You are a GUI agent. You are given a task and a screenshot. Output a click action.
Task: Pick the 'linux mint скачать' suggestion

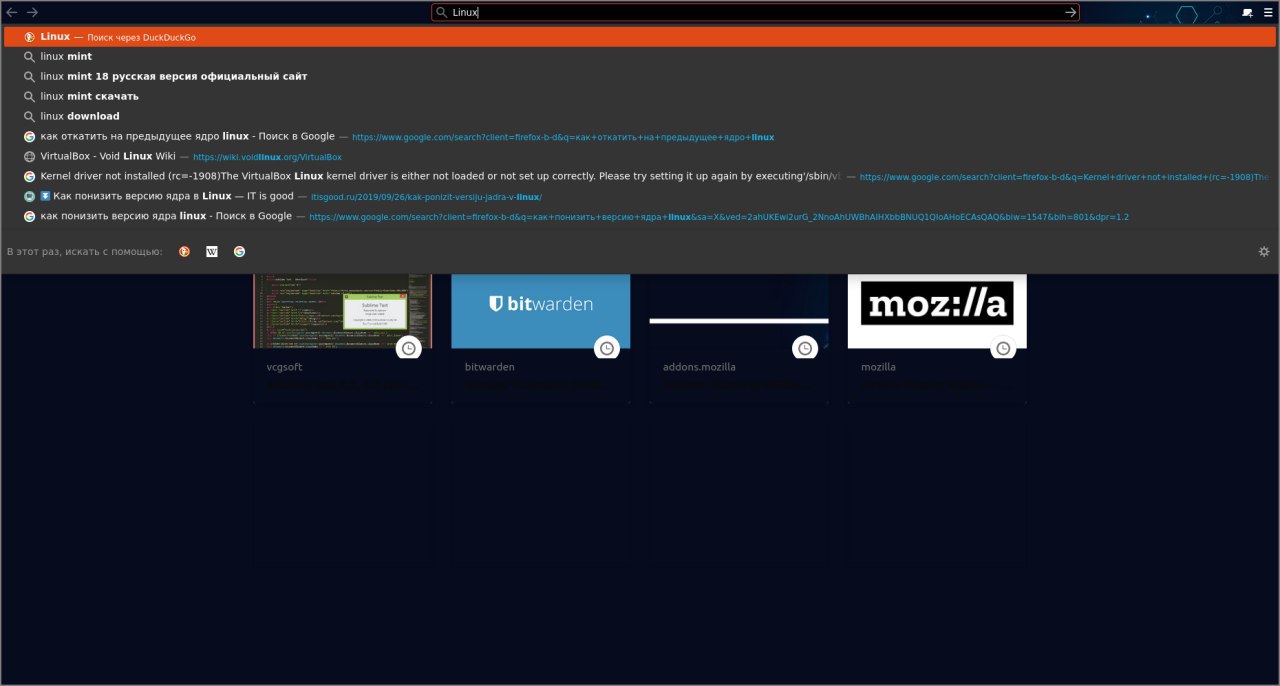(640, 96)
